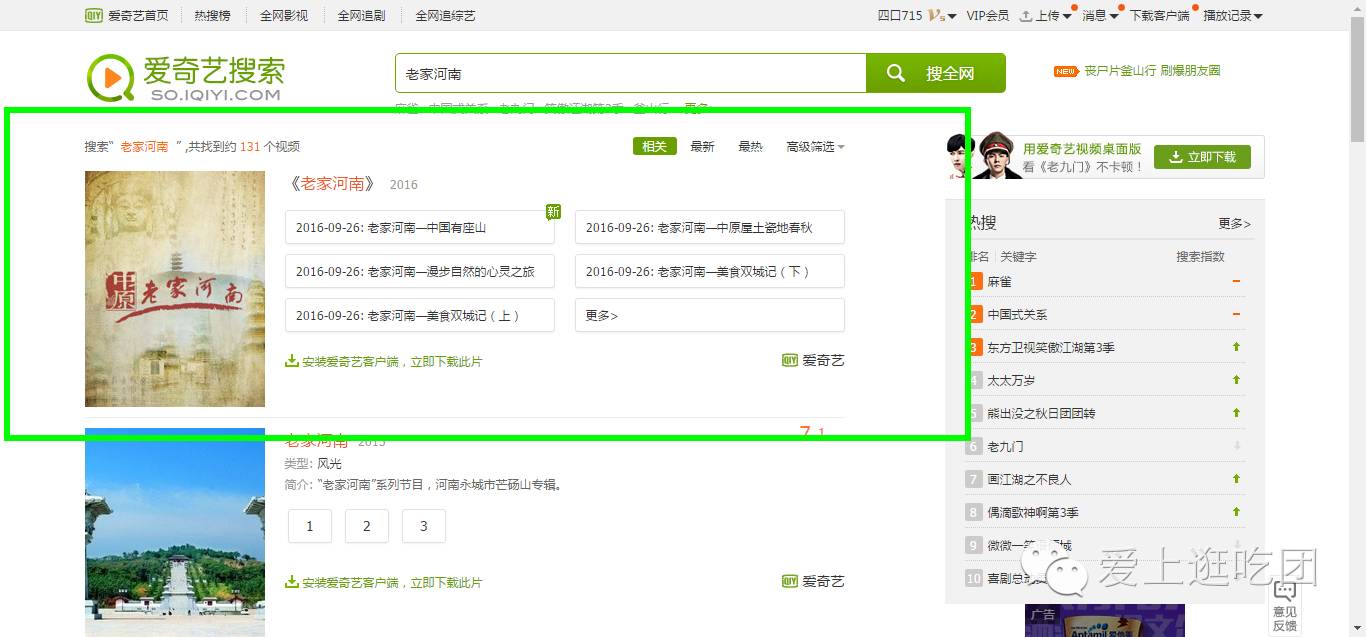This screenshot has width=1366, height=637.
Task: Click second result's 安装爱奇艺客户端 download link
Action: tap(384, 582)
